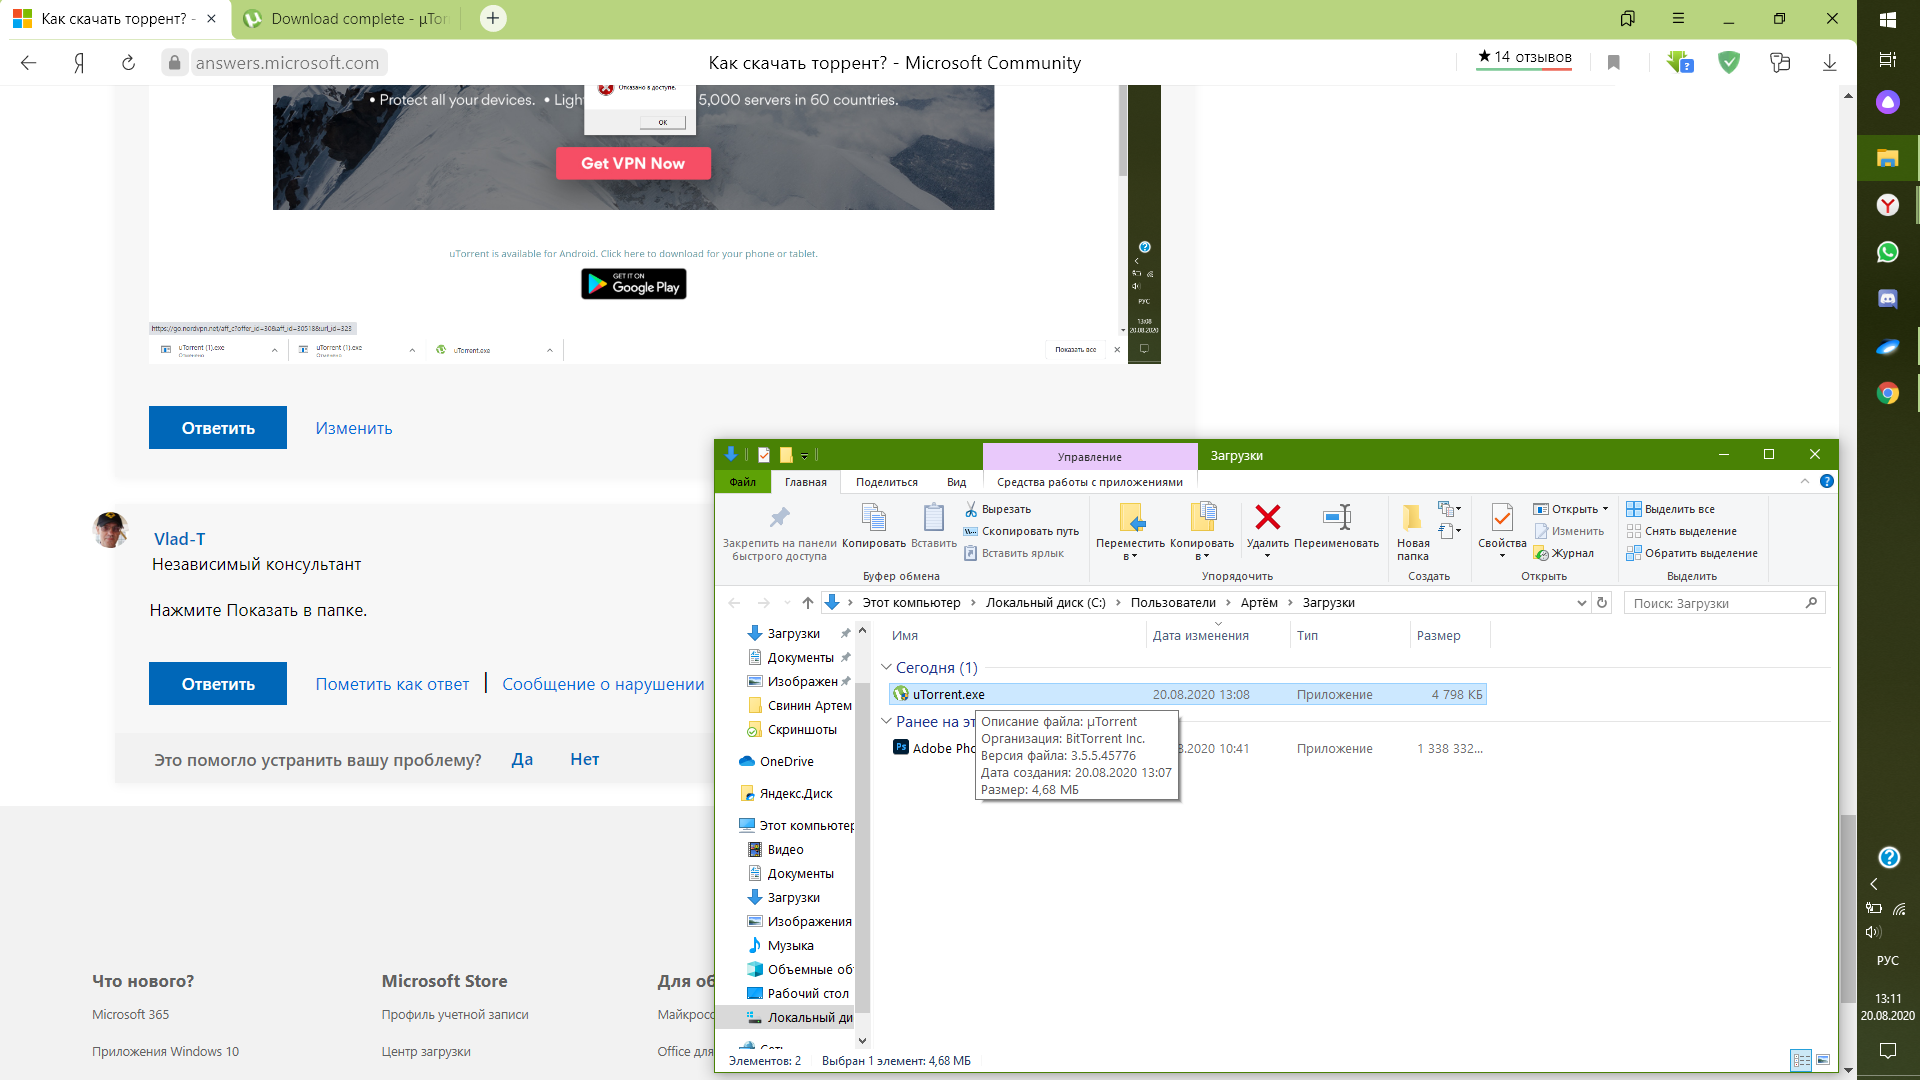Open Средства работы с приложениями tab
Image resolution: width=1920 pixels, height=1080 pixels.
click(x=1090, y=482)
